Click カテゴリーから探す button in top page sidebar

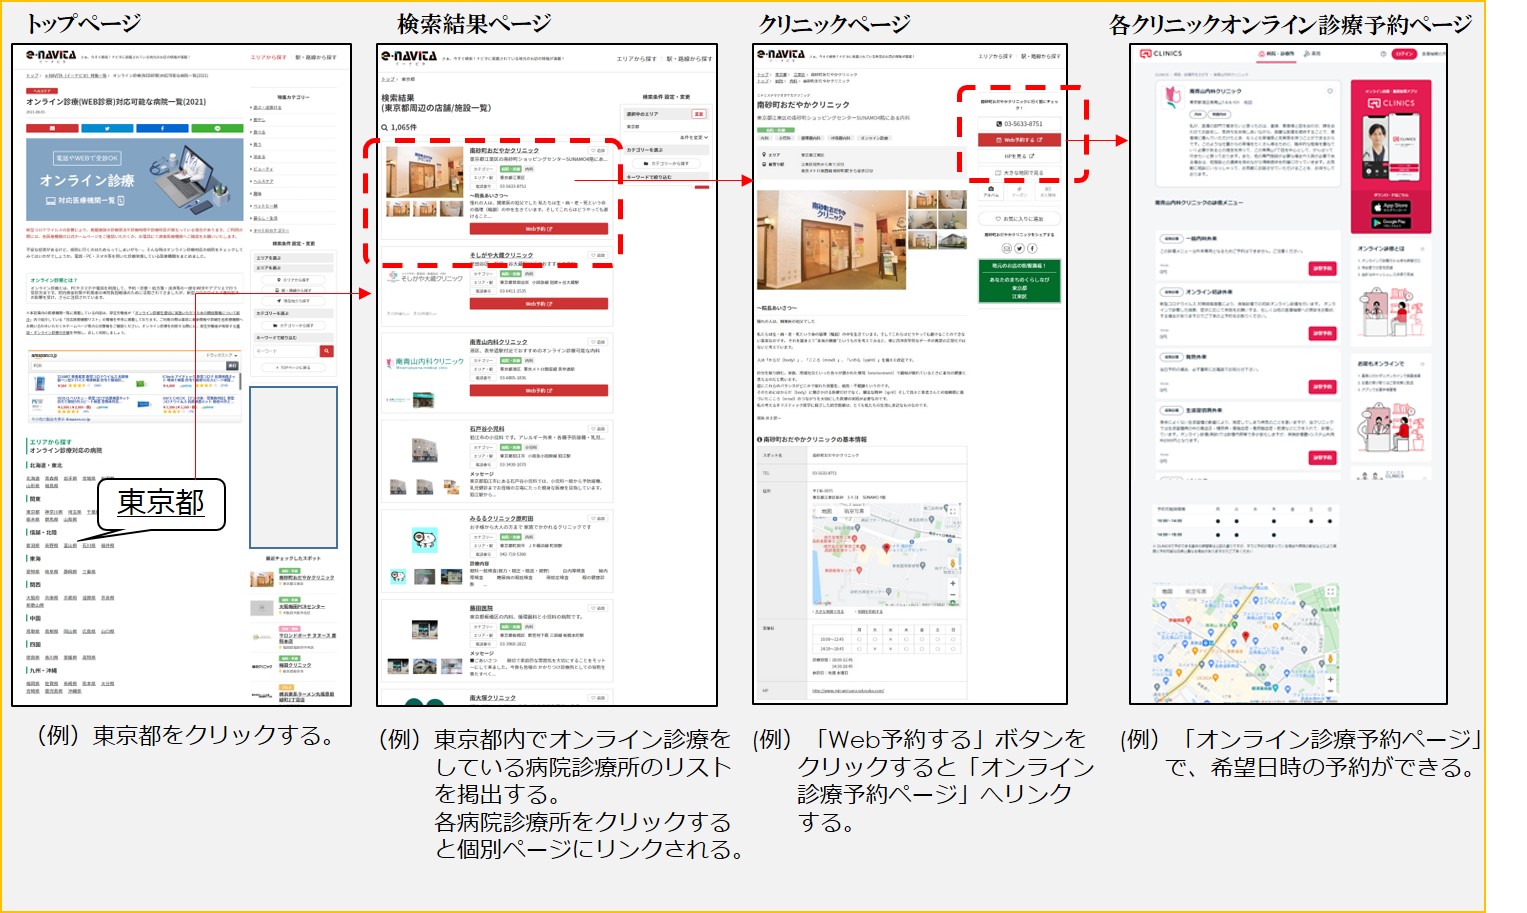click(293, 325)
